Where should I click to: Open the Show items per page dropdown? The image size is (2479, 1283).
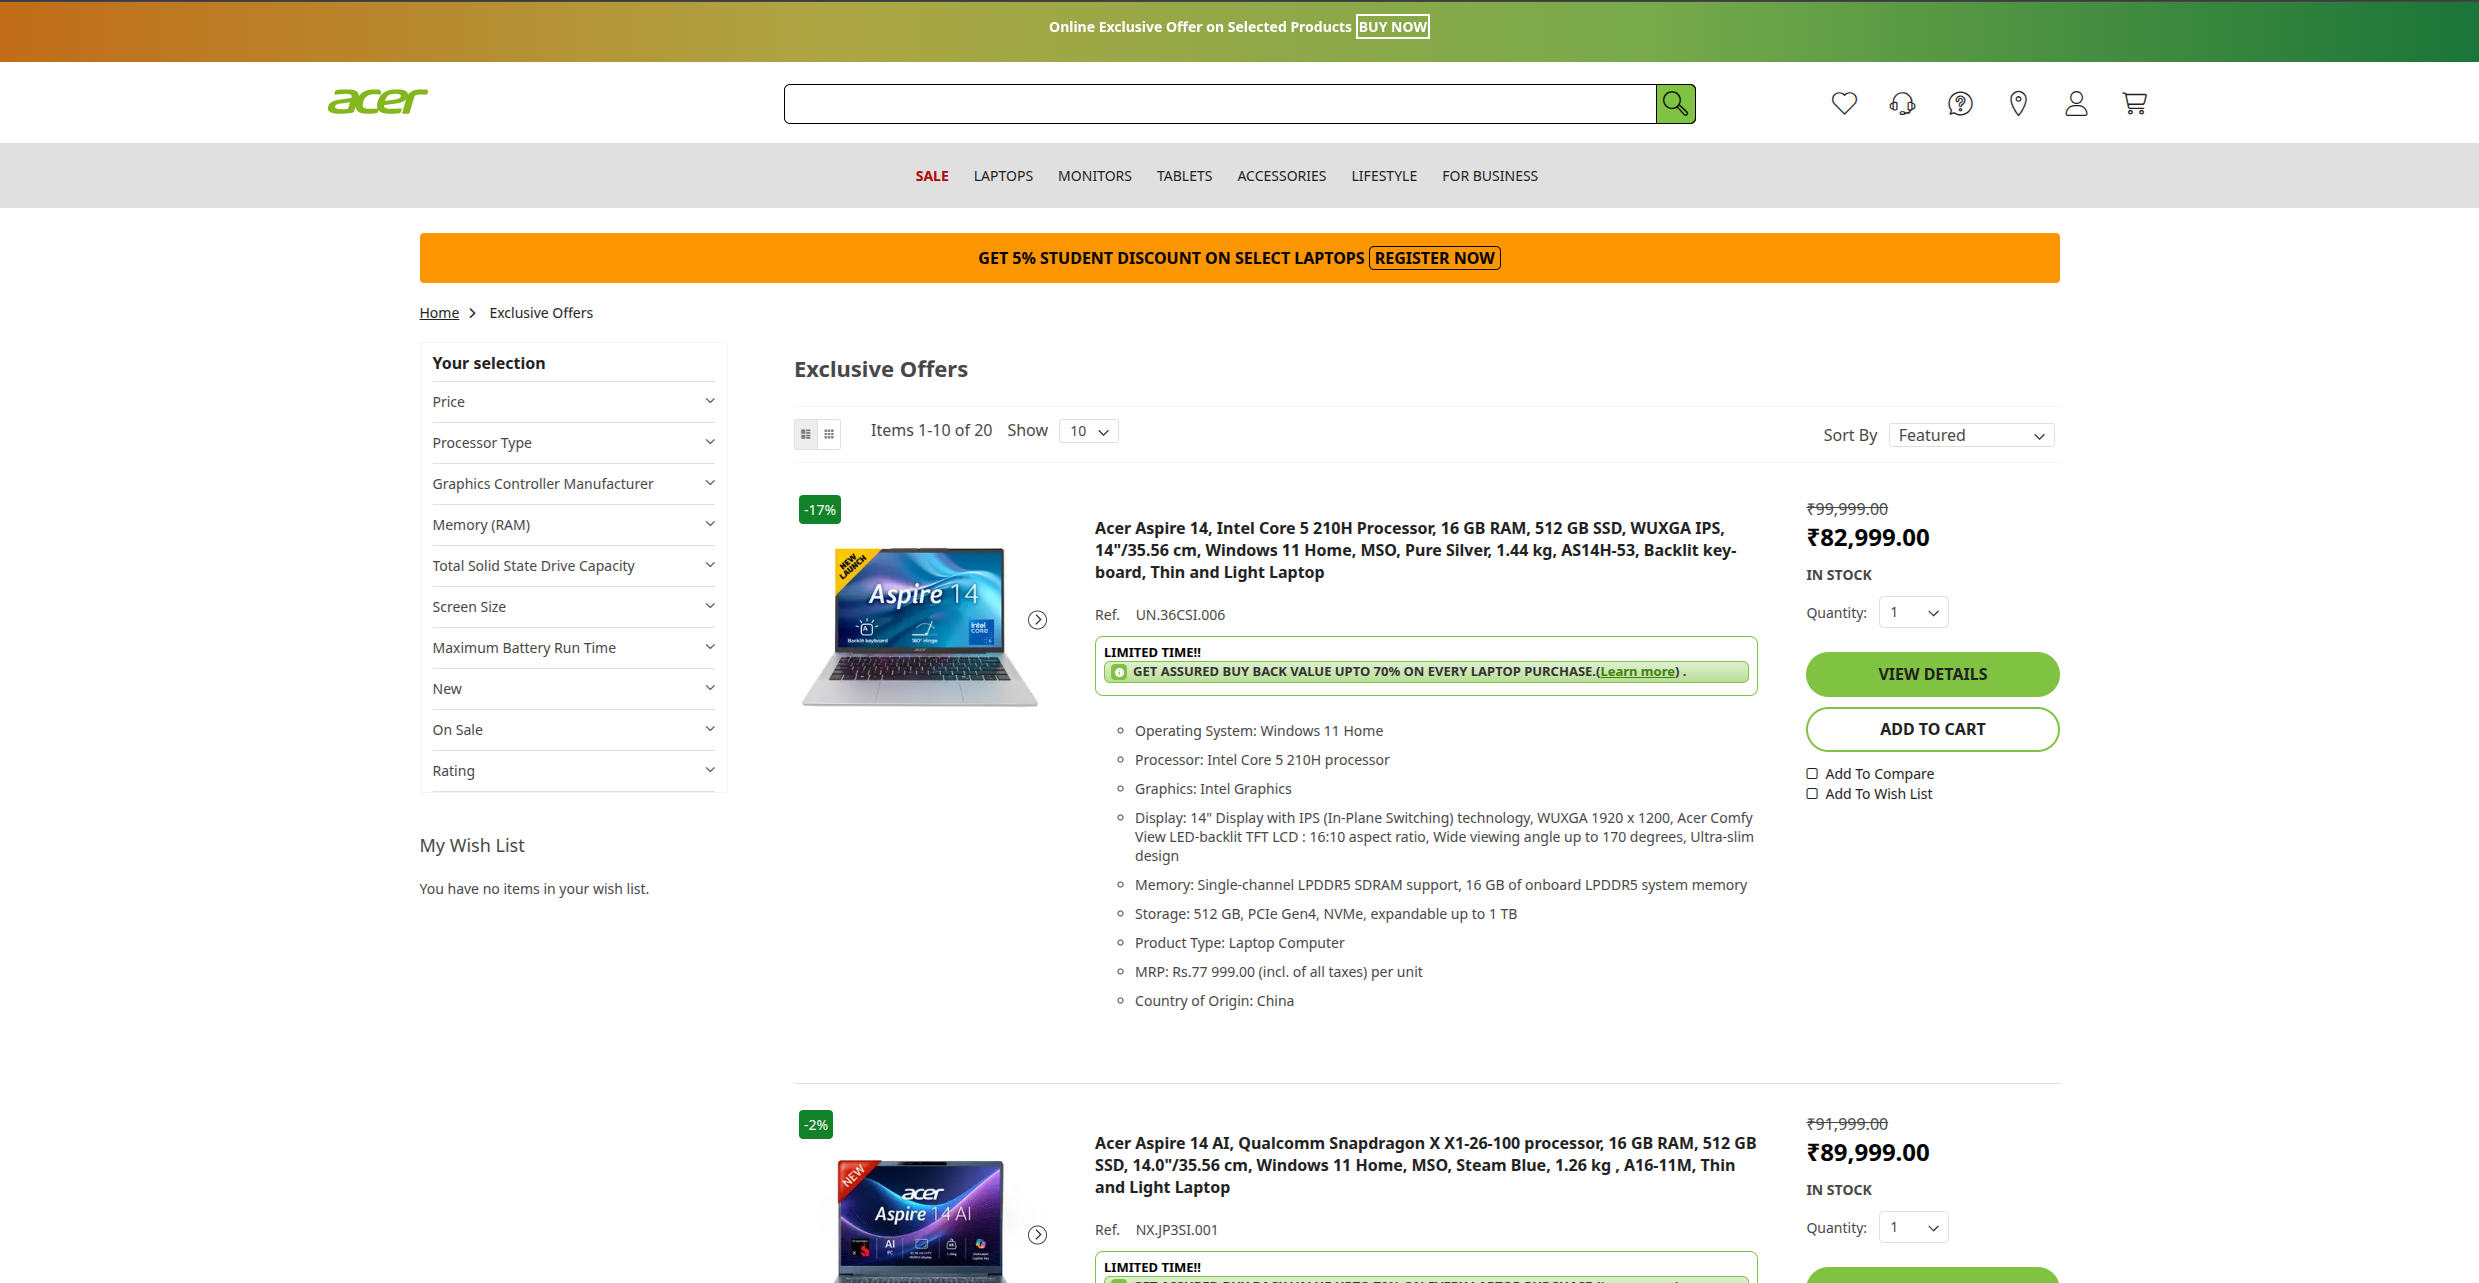point(1088,431)
